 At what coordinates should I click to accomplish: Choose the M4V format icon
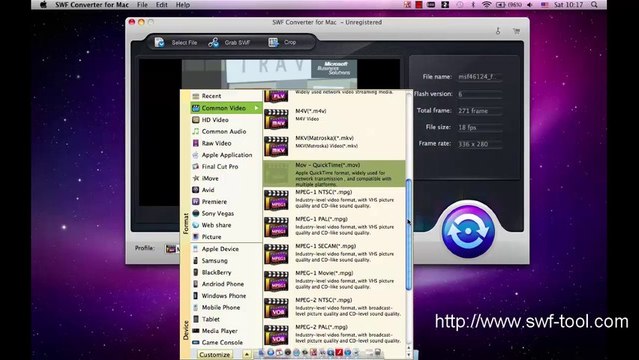click(x=276, y=119)
